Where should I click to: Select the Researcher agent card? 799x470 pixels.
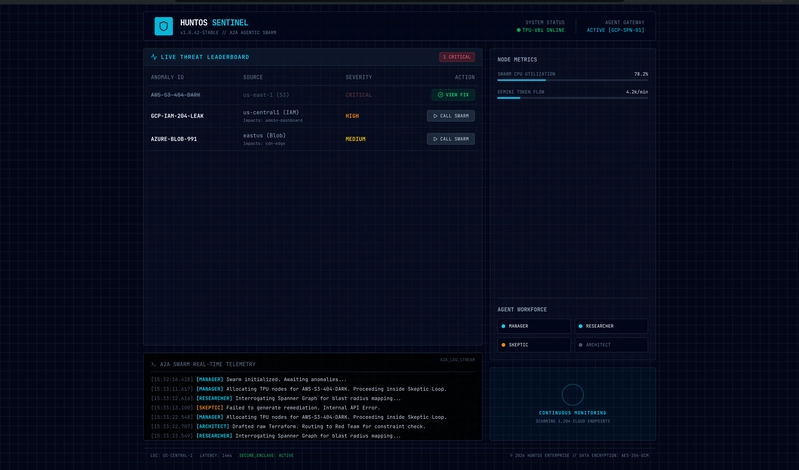[611, 326]
